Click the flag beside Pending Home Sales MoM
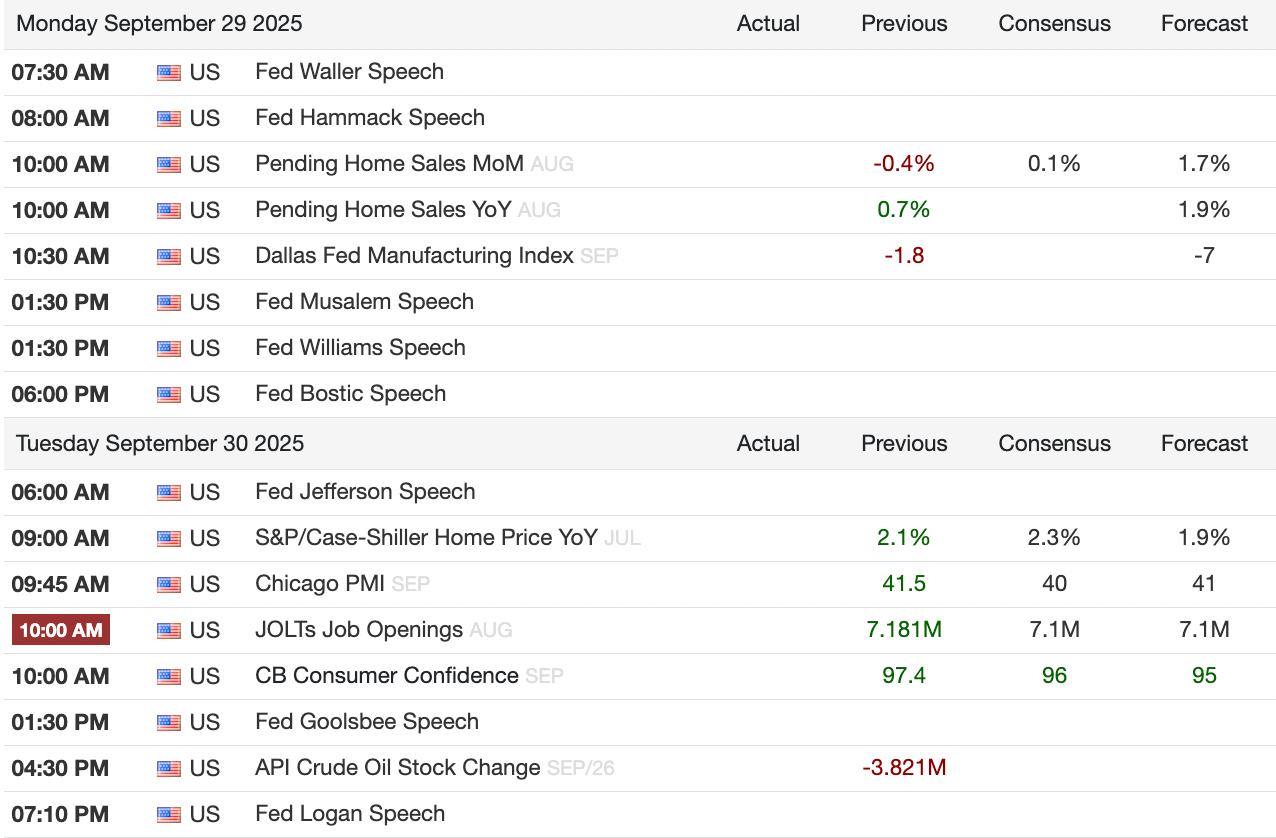The width and height of the screenshot is (1276, 838). (x=168, y=165)
